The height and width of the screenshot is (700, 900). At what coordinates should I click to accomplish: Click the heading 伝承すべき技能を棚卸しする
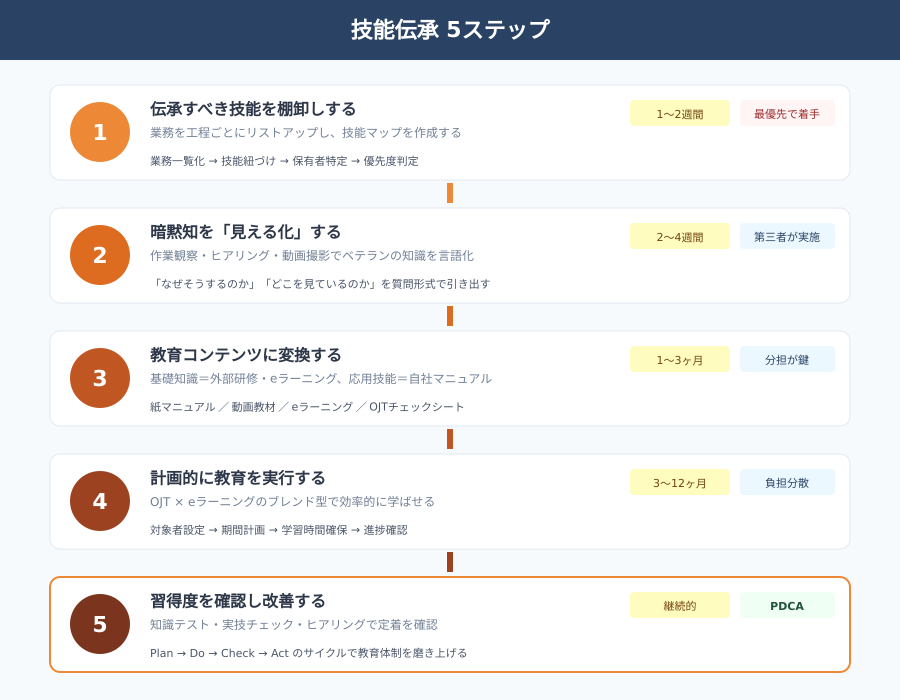tap(253, 109)
